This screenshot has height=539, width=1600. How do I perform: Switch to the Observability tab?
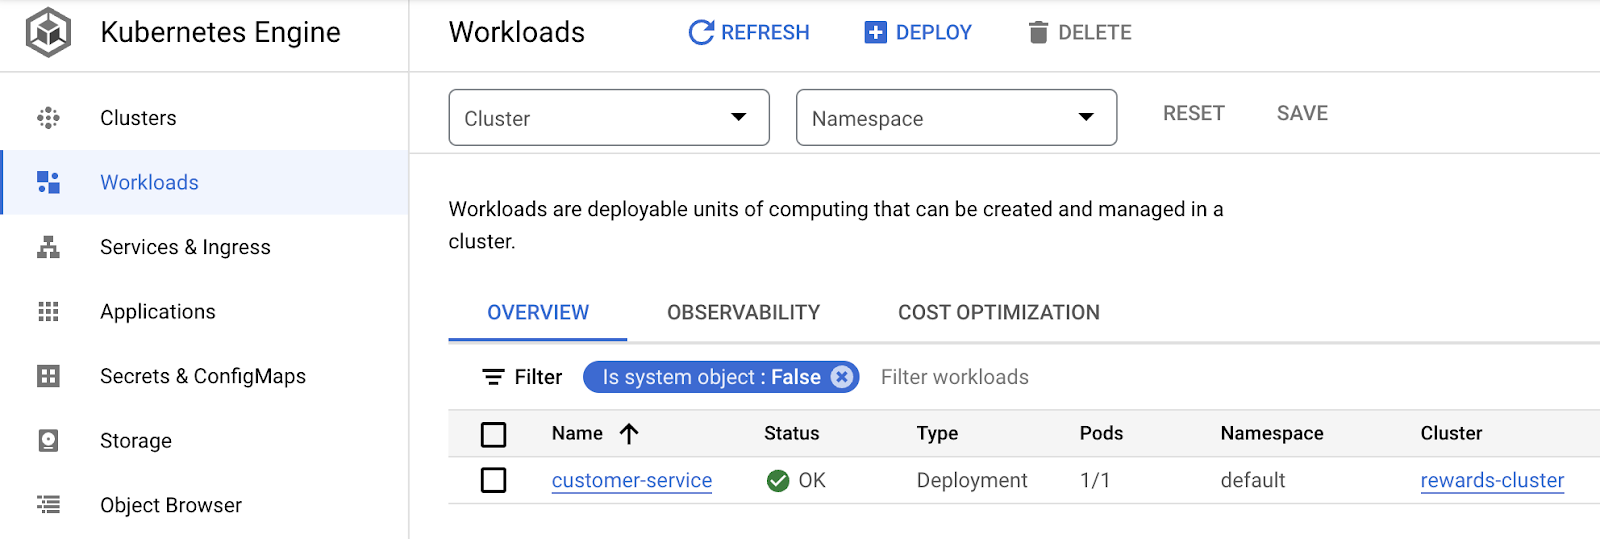(743, 313)
